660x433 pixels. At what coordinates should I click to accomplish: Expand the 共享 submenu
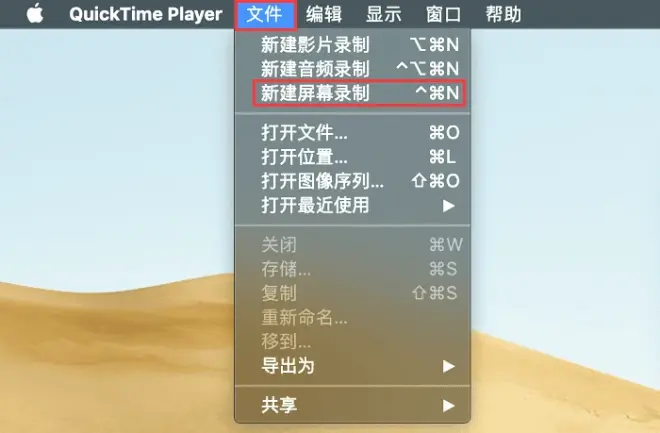click(x=352, y=406)
